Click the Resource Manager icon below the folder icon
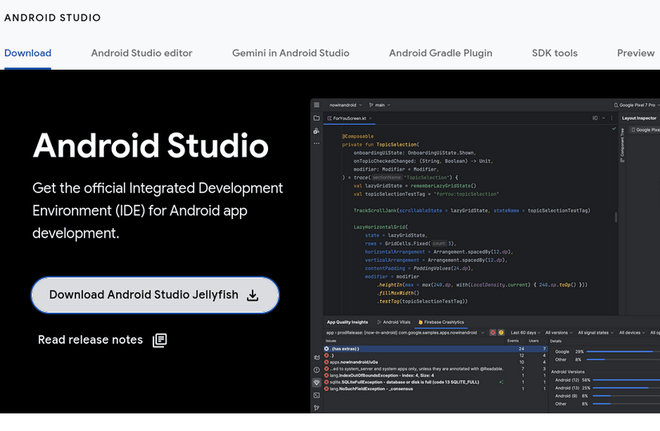660x431 pixels. 317,131
